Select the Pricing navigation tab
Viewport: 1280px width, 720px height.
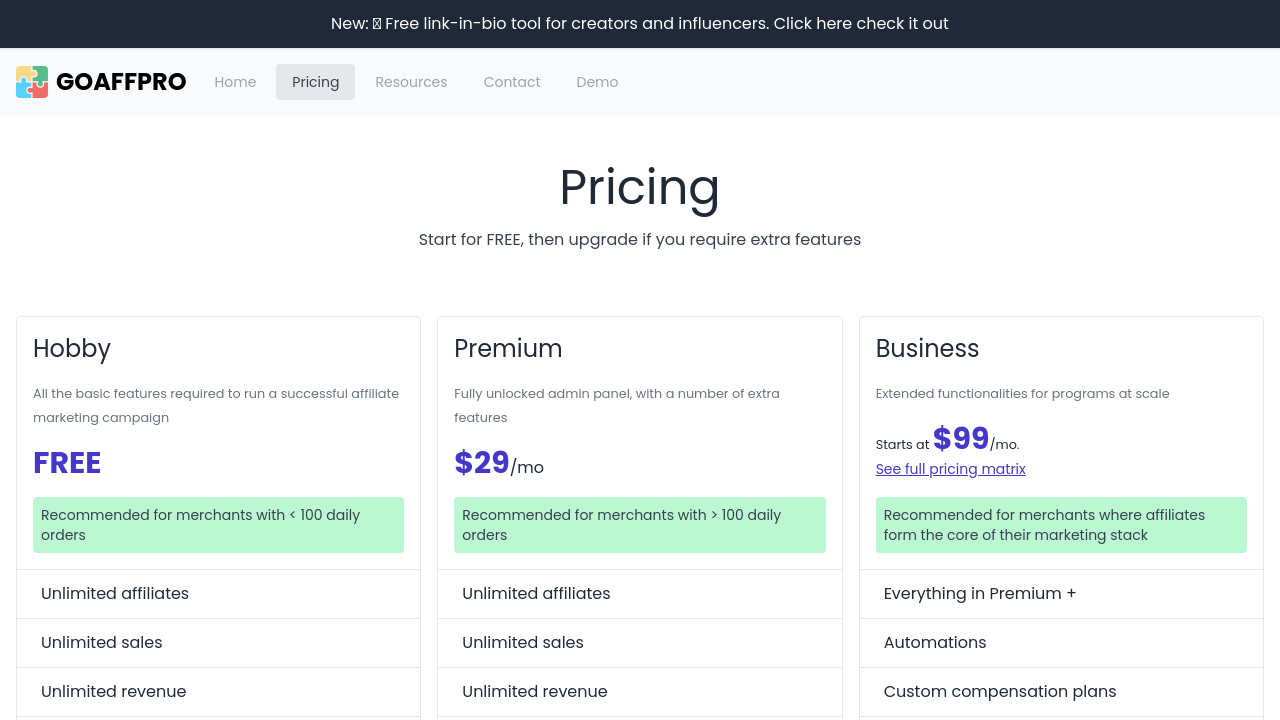coord(315,82)
